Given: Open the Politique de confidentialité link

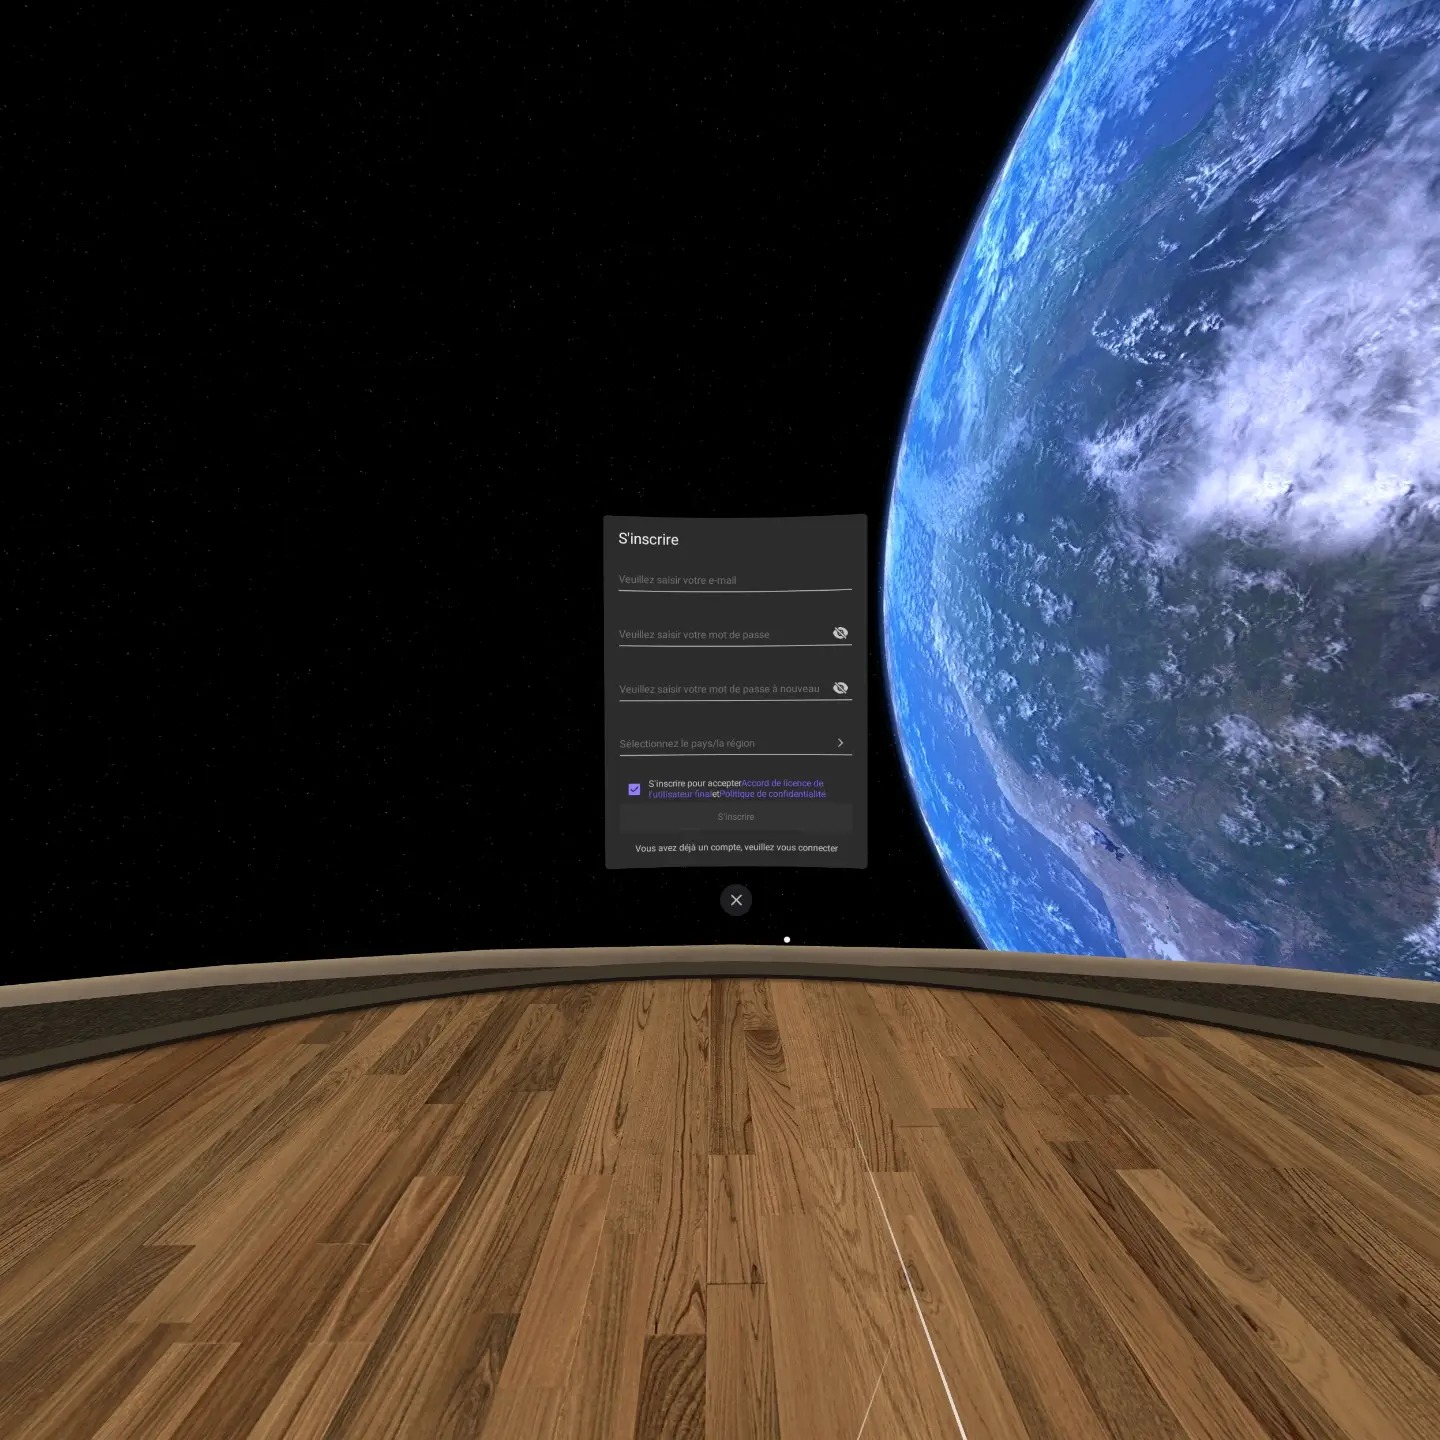Looking at the screenshot, I should pyautogui.click(x=773, y=794).
